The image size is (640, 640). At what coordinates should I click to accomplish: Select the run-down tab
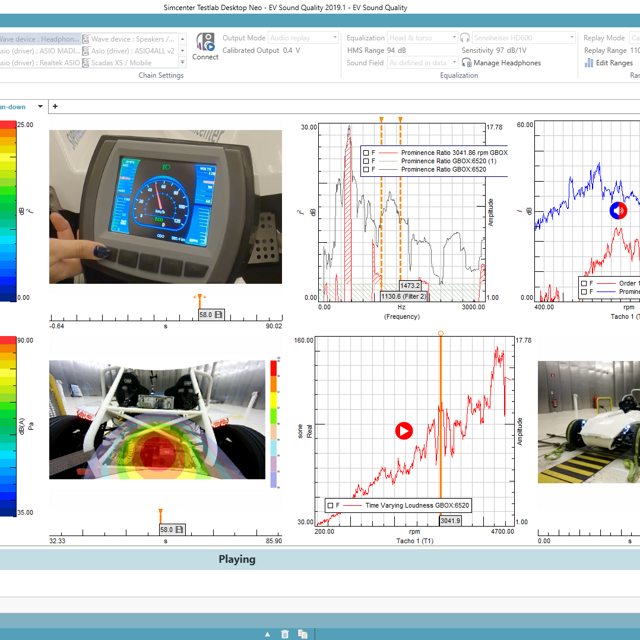coord(13,107)
